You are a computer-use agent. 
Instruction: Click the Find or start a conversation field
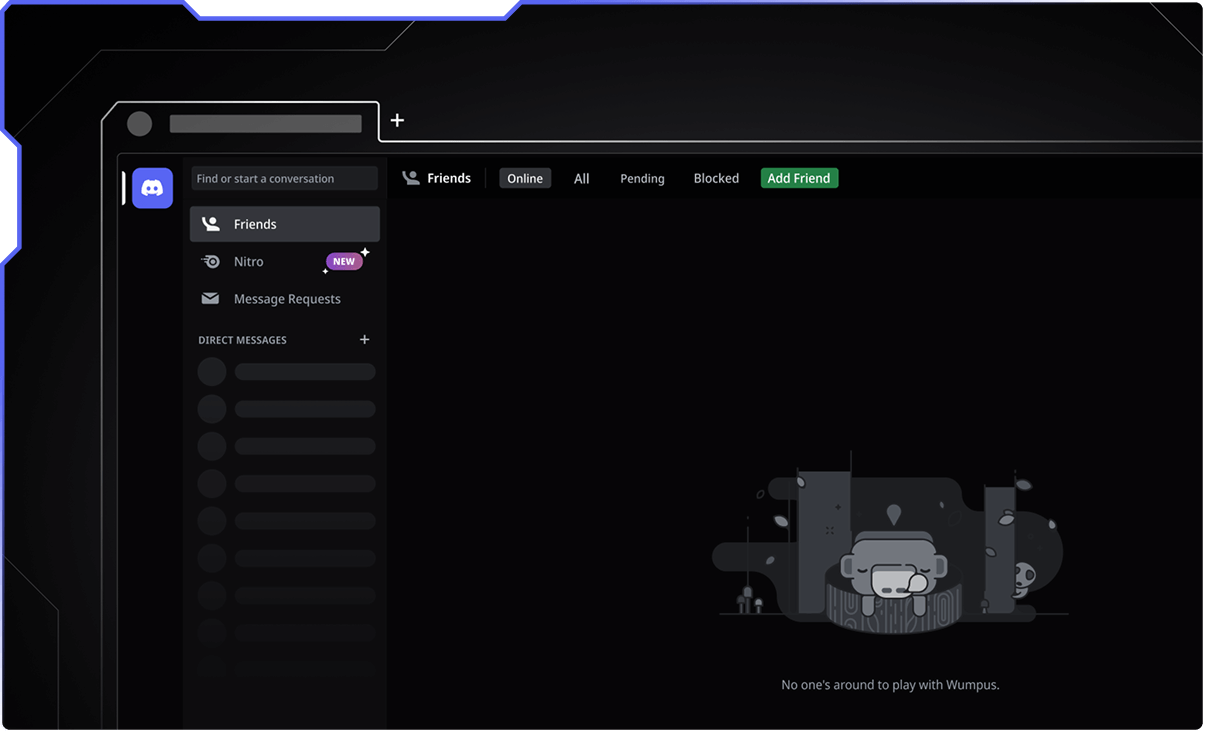(x=284, y=178)
